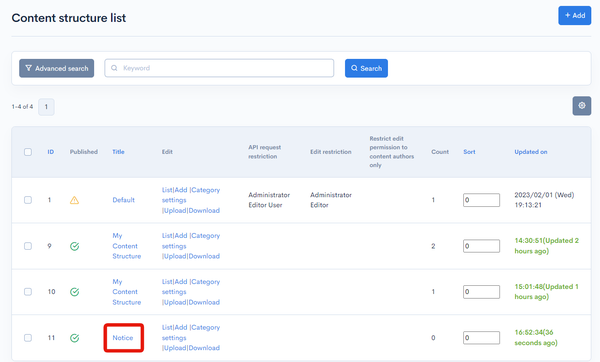This screenshot has width=600, height=362.
Task: Click List link for ID 10 row
Action: pyautogui.click(x=167, y=282)
